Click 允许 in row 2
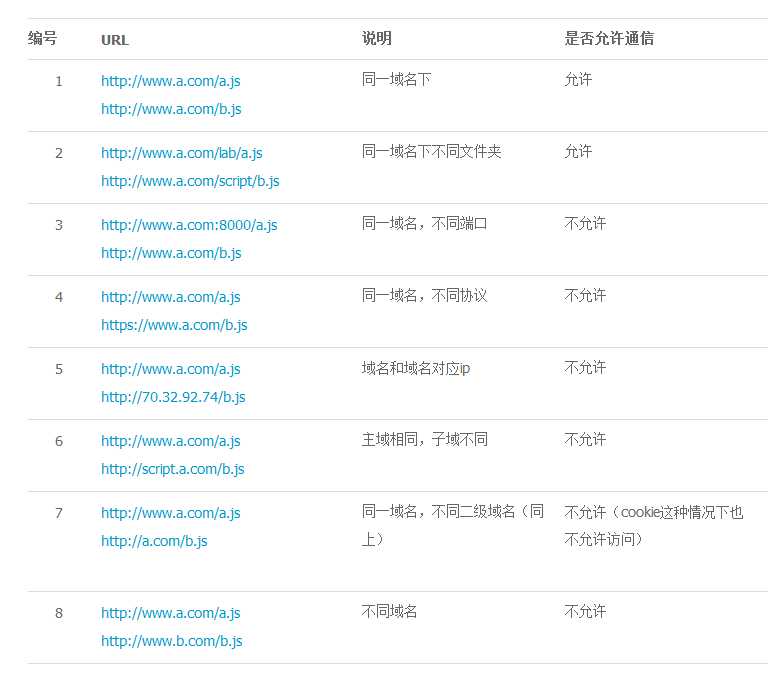The width and height of the screenshot is (776, 675). click(x=578, y=151)
